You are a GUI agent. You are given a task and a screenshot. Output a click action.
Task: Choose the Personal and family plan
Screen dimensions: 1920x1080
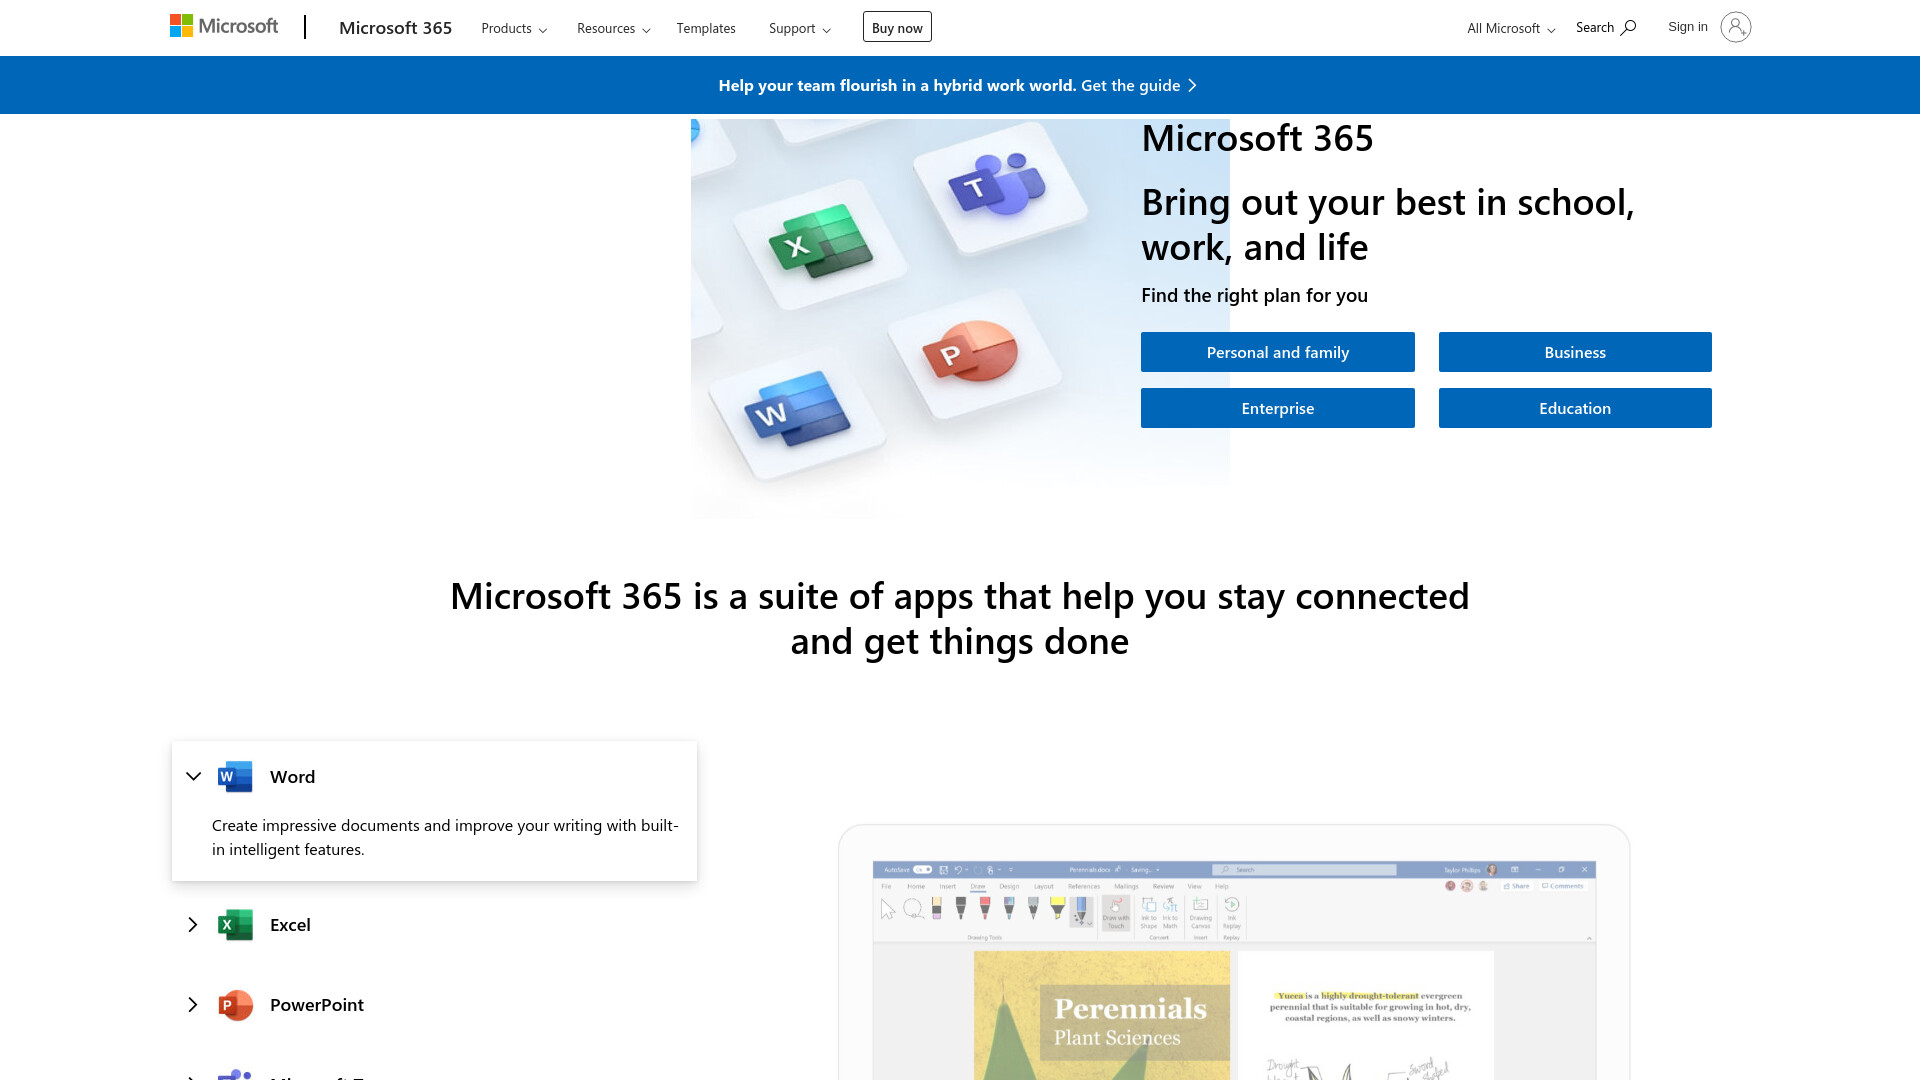(1277, 352)
